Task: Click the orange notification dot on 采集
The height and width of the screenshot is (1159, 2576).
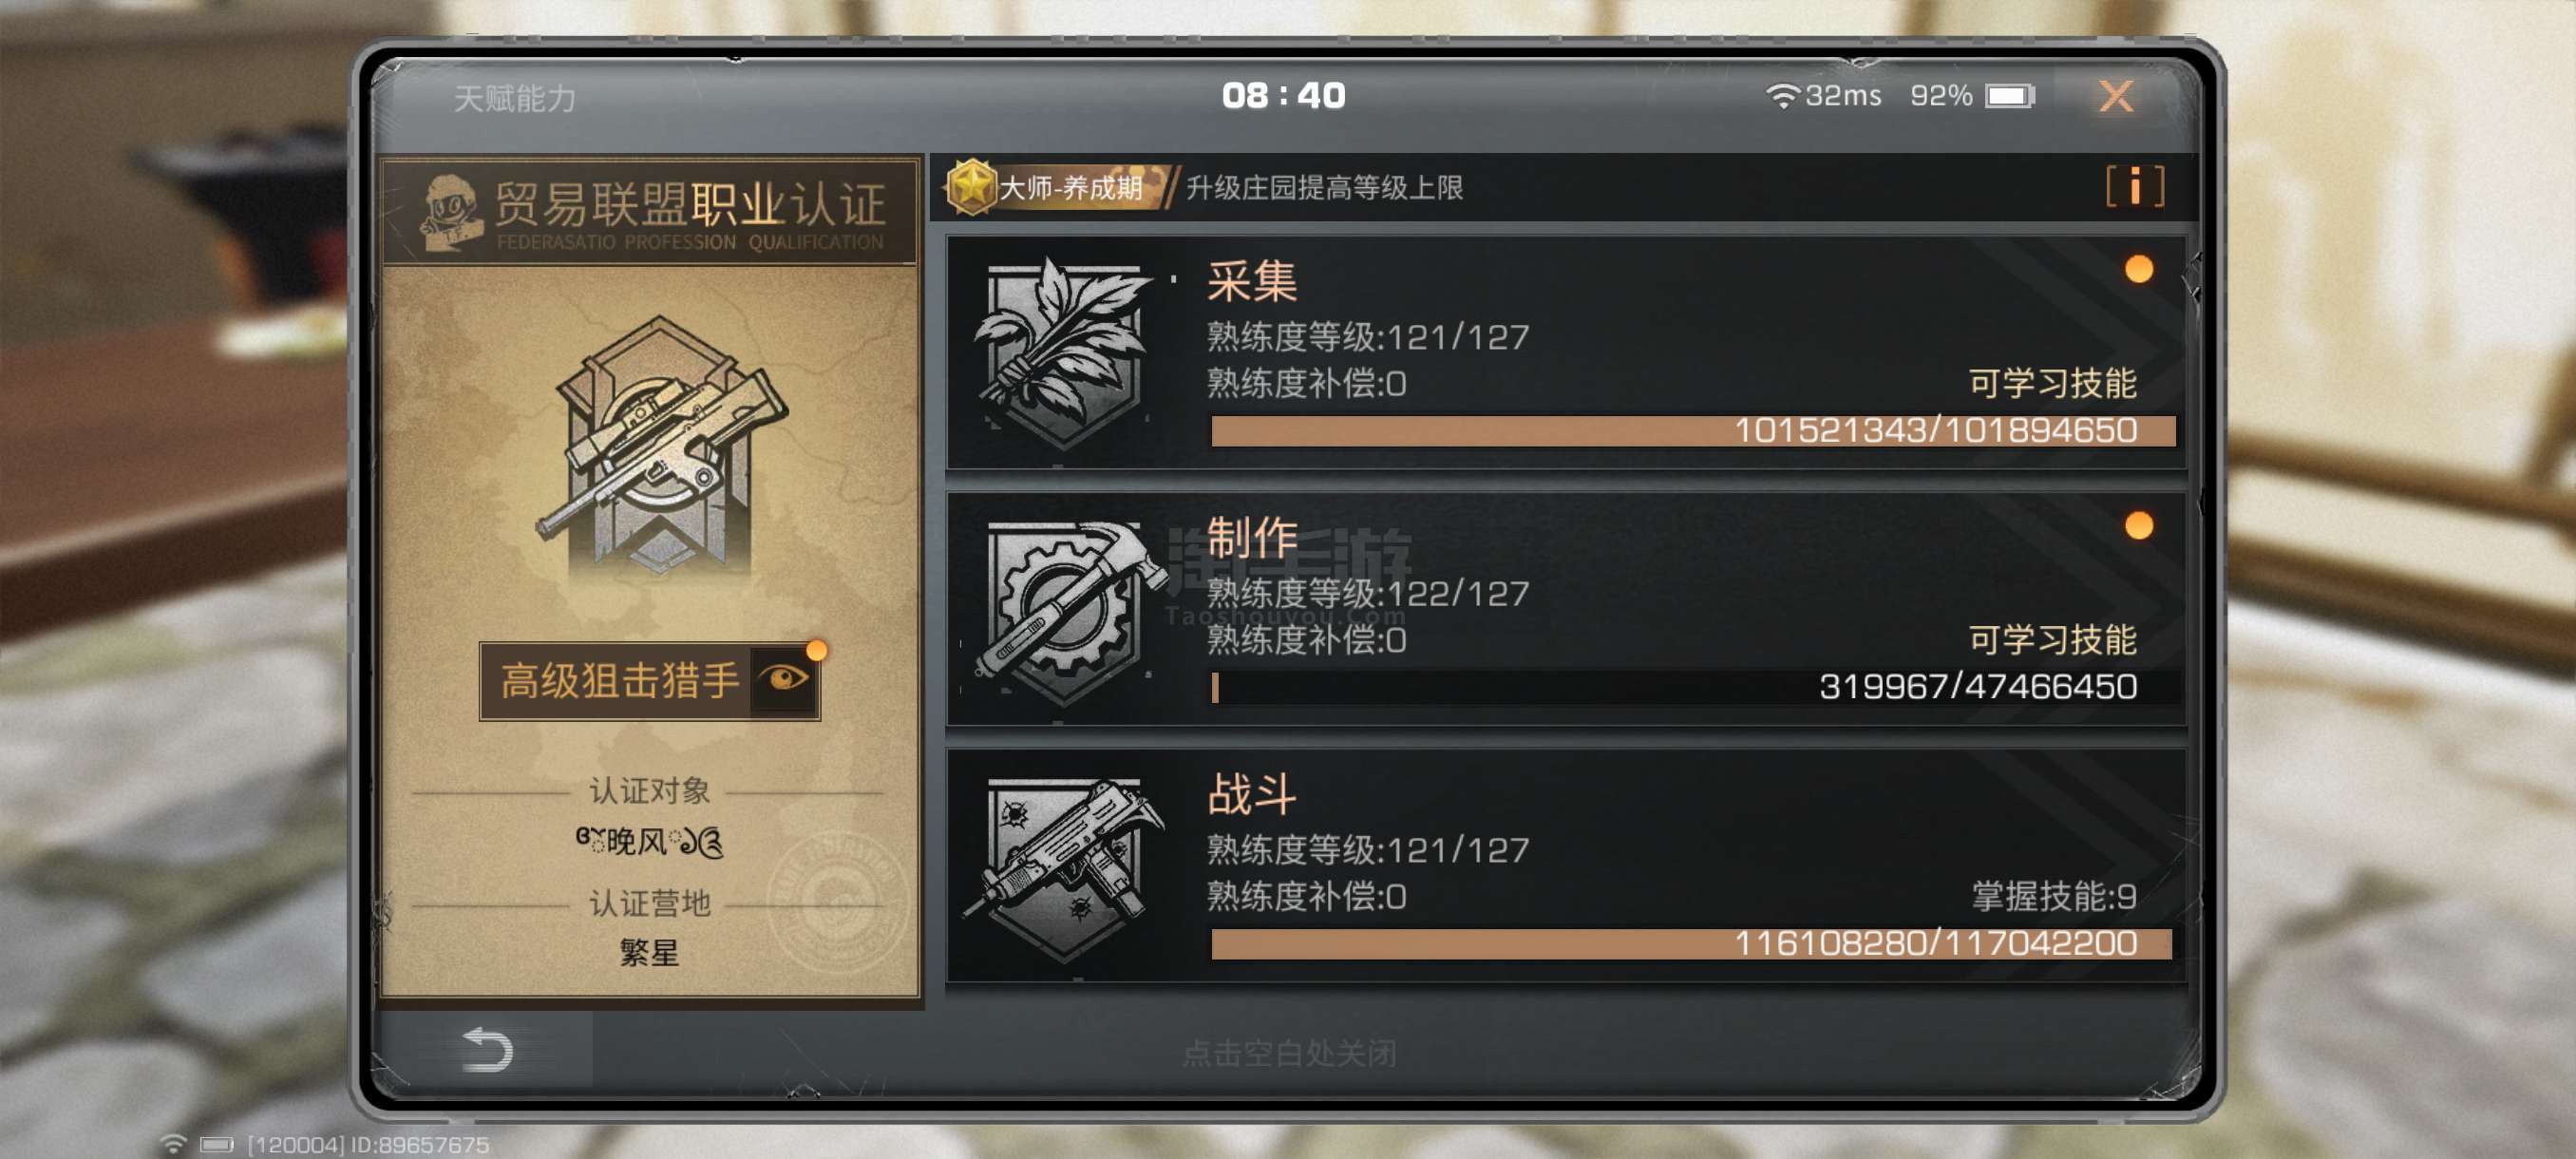Action: tap(2138, 269)
